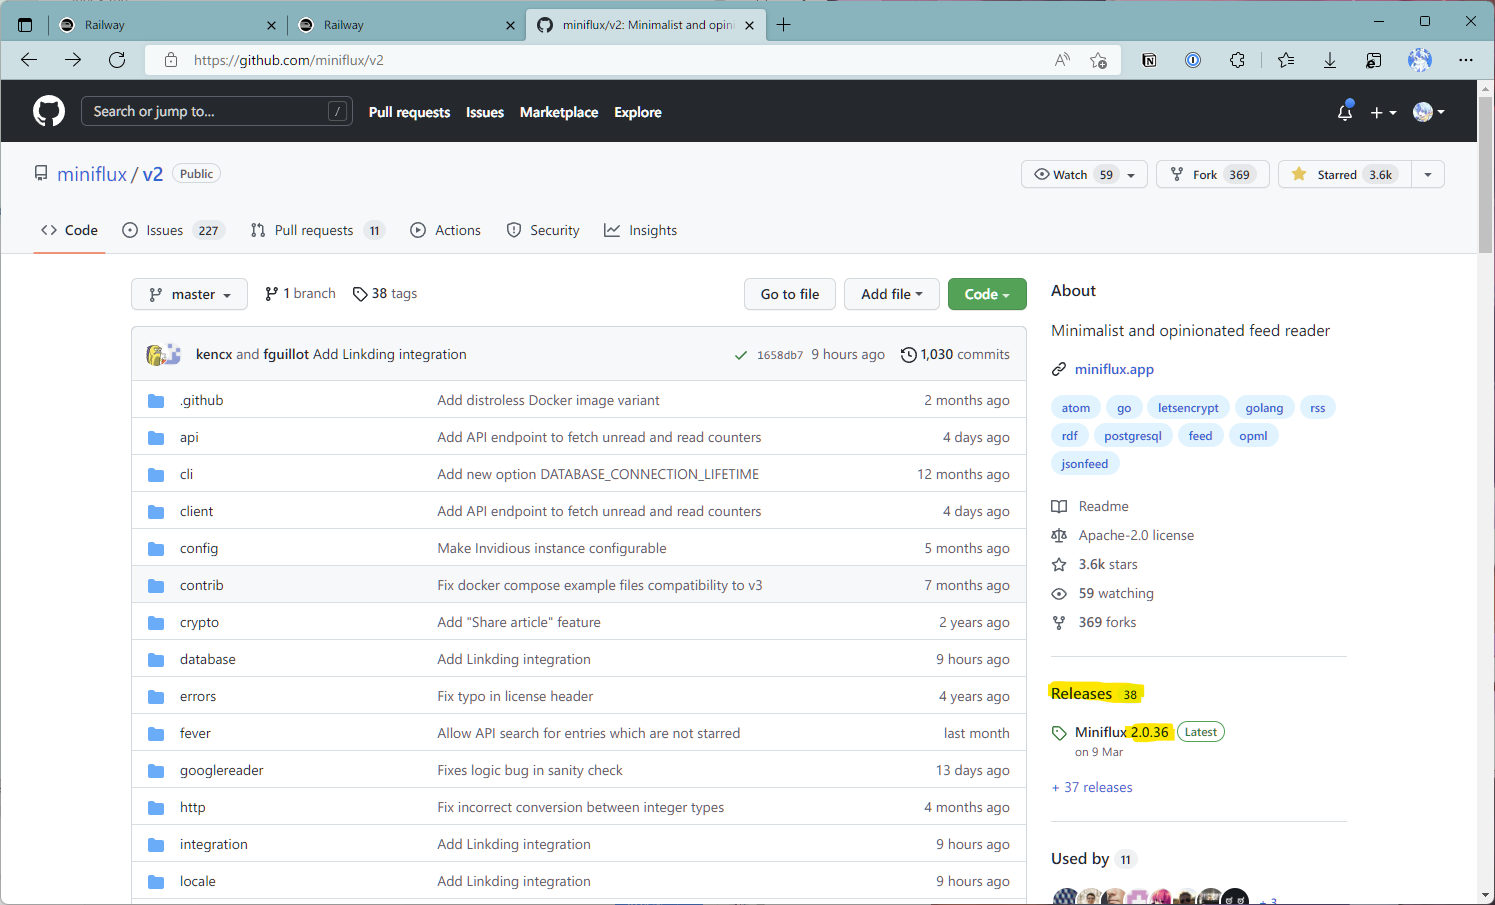Viewport: 1495px width, 905px height.
Task: Open browser Settings and more ellipsis
Action: (1466, 60)
